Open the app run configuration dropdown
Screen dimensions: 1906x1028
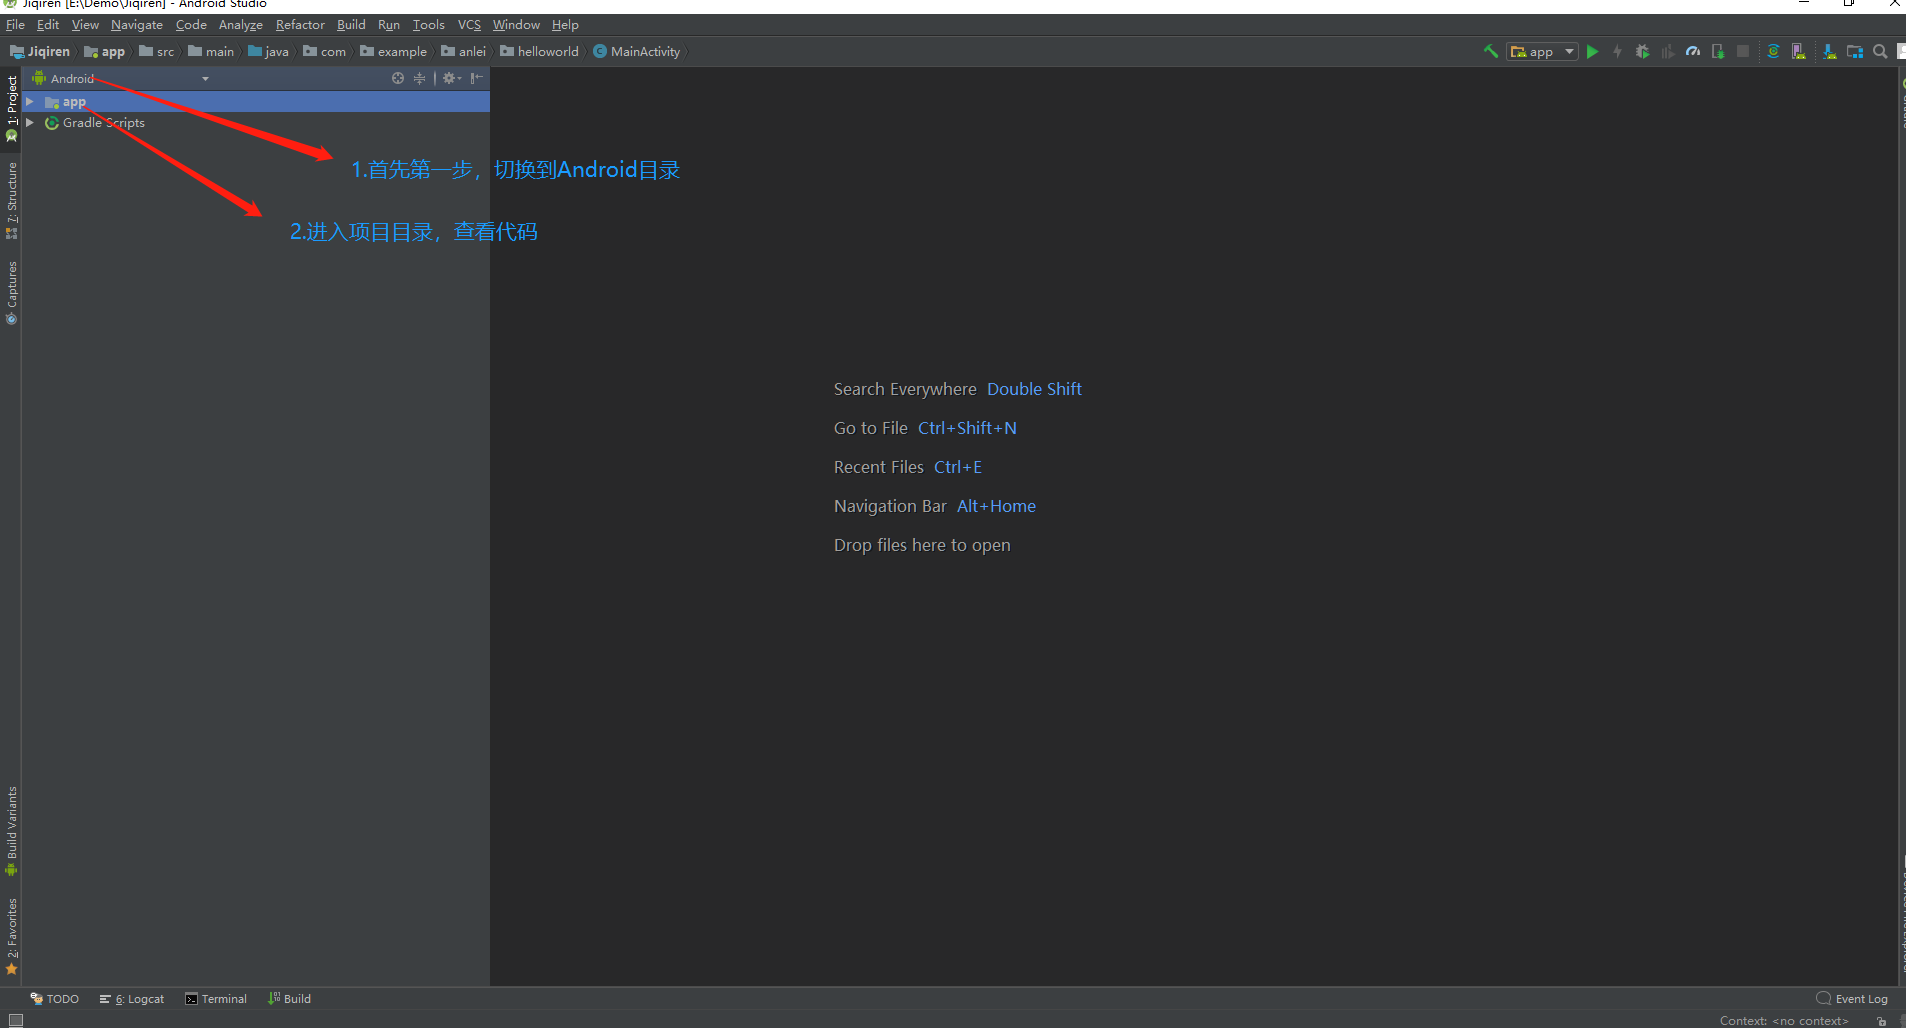click(1542, 51)
